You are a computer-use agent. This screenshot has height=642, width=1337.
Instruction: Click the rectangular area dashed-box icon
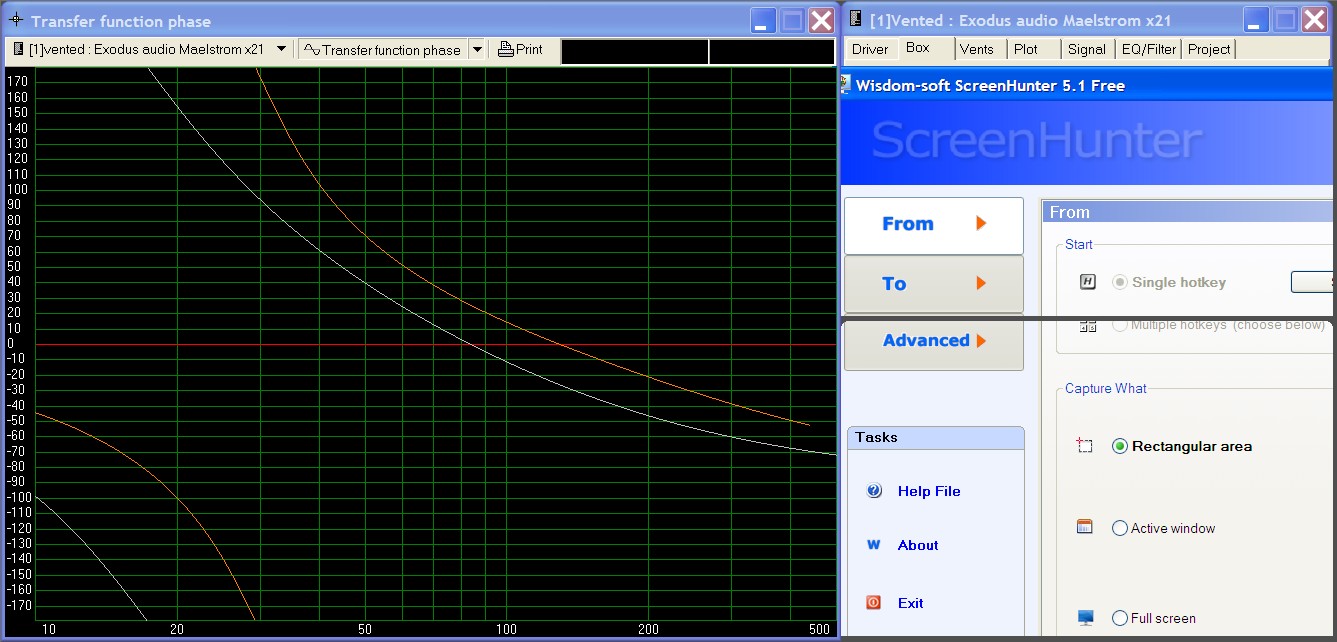coord(1085,446)
